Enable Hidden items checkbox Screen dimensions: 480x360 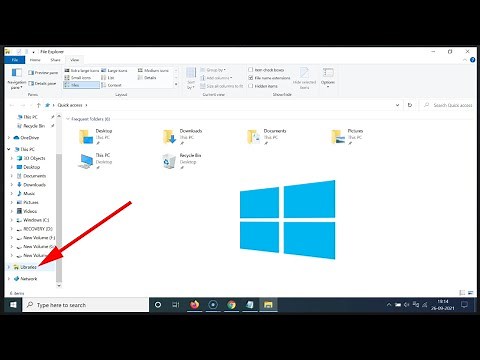tap(251, 86)
